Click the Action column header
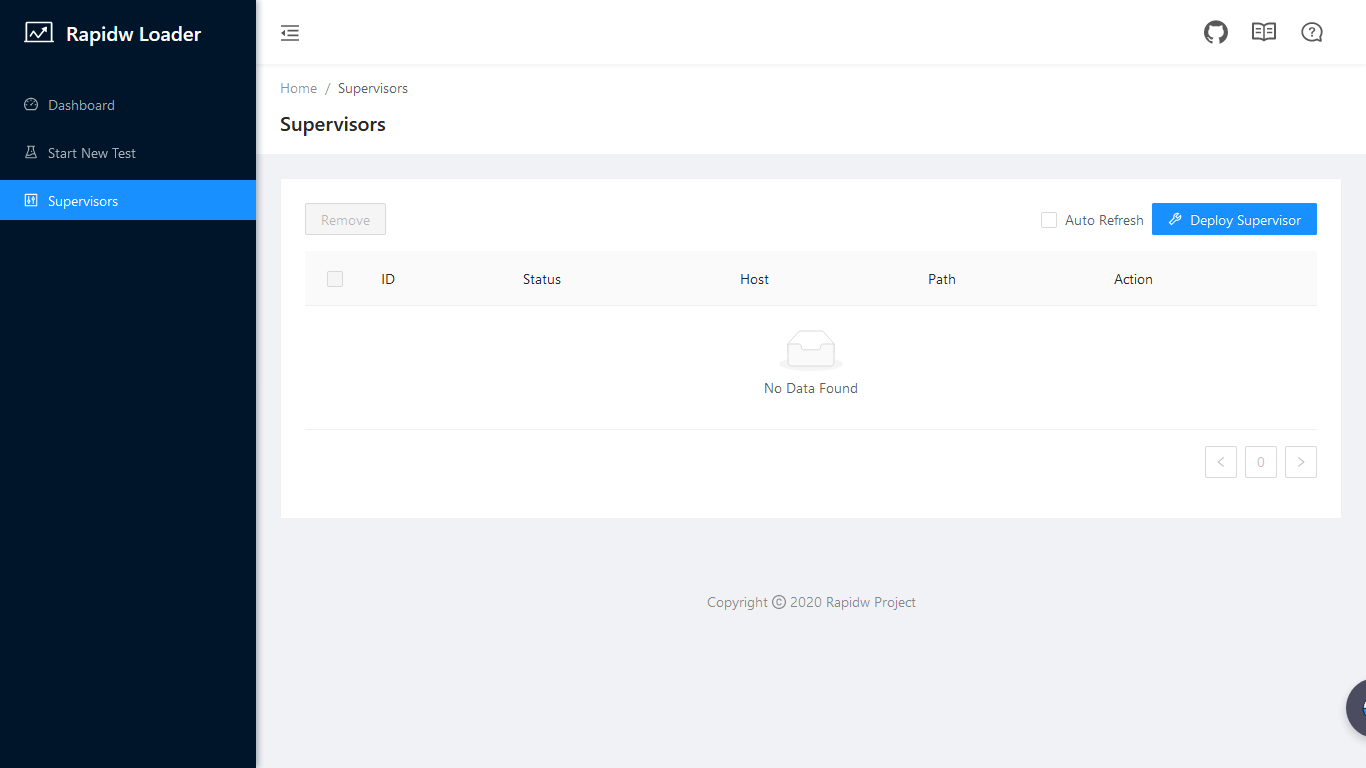 tap(1133, 279)
